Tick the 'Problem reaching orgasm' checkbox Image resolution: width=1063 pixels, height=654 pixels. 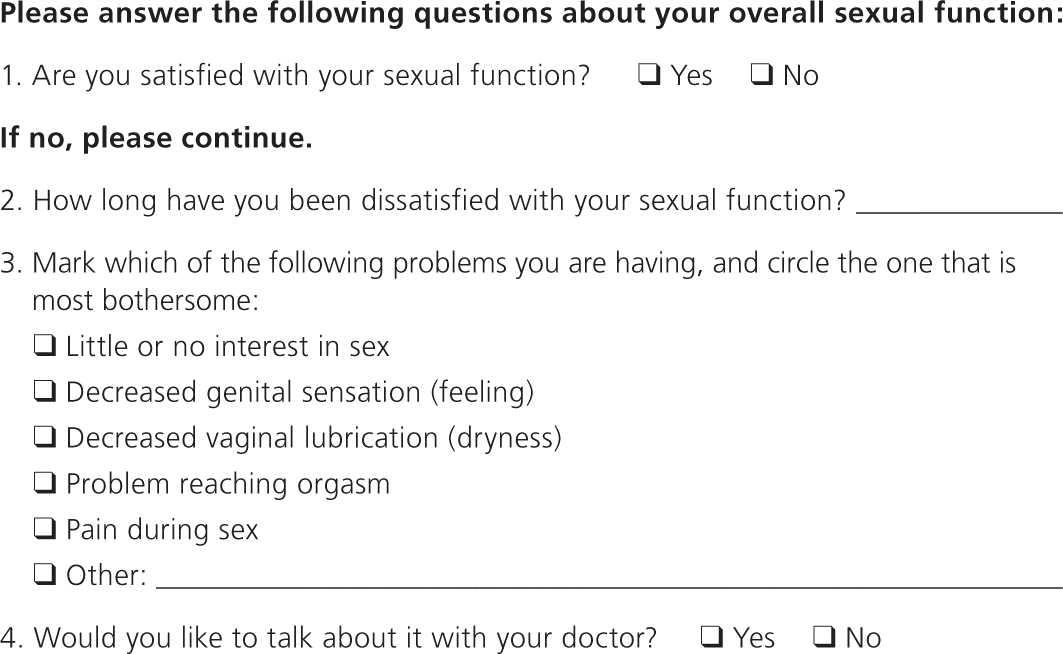tap(45, 485)
